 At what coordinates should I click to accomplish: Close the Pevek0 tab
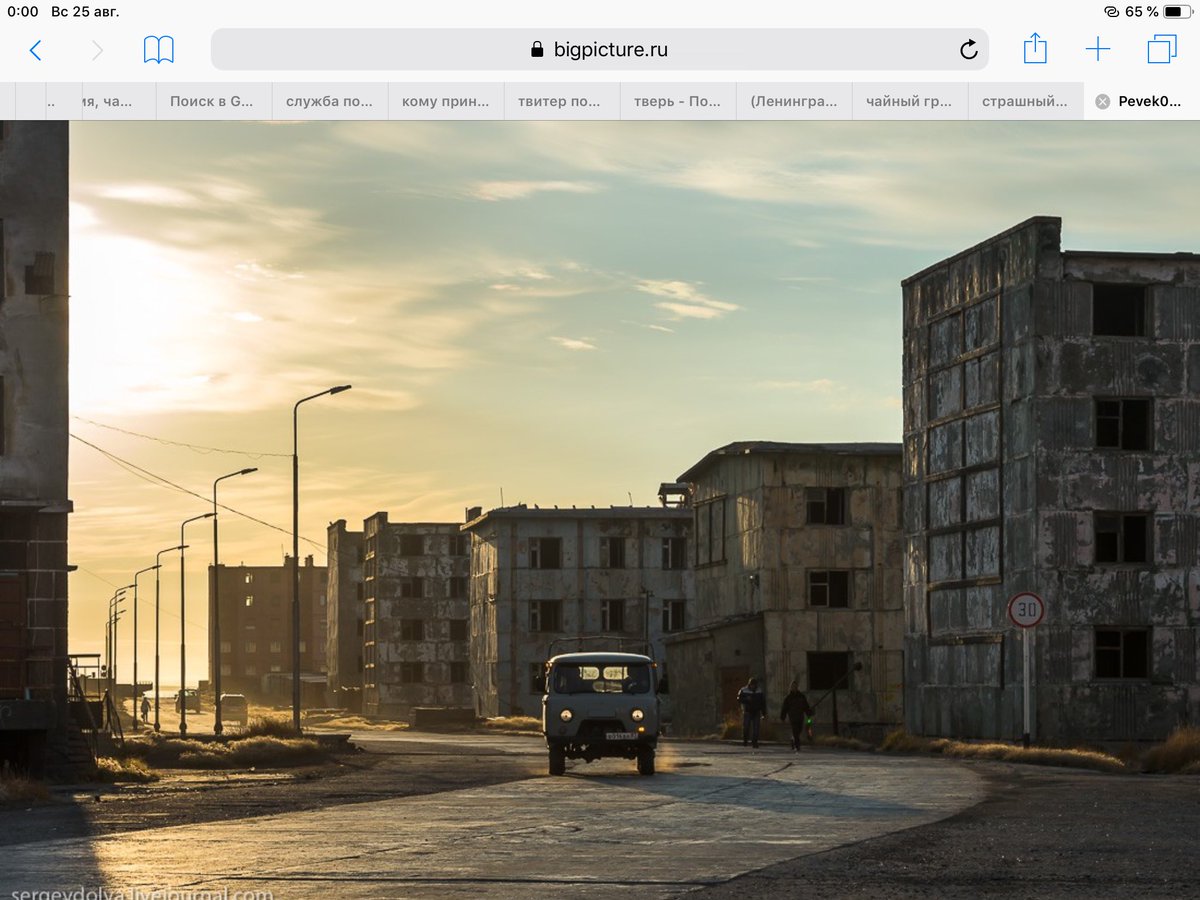[x=1102, y=101]
